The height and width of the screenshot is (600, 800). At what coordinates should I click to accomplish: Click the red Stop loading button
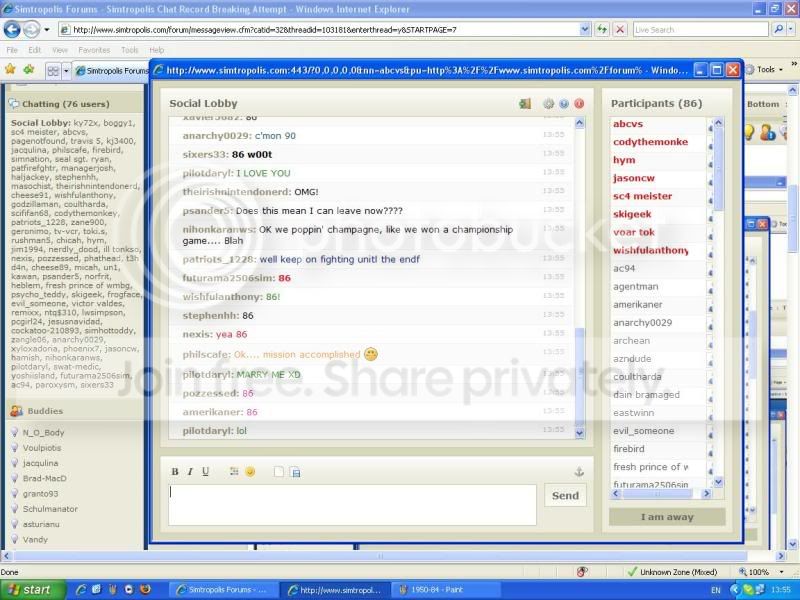(x=620, y=30)
